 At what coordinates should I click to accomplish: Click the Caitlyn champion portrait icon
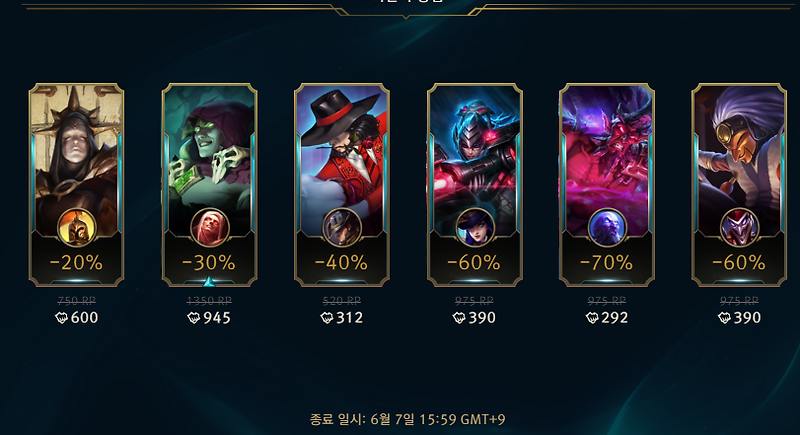[x=474, y=227]
